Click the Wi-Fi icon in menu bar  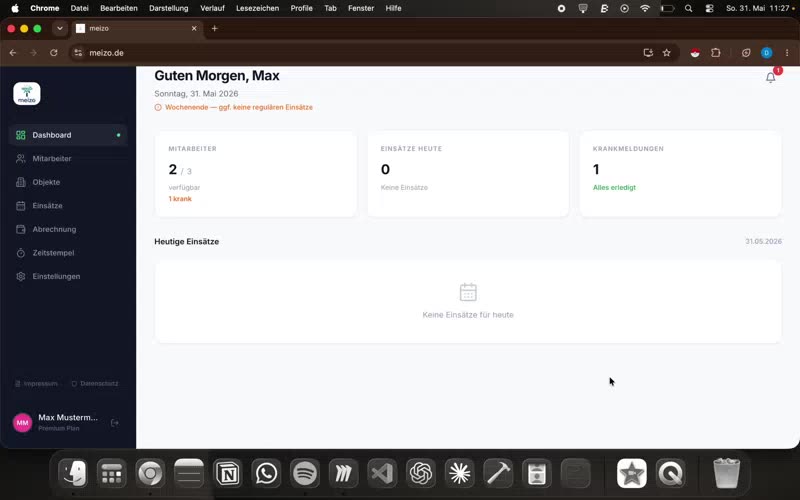(645, 8)
